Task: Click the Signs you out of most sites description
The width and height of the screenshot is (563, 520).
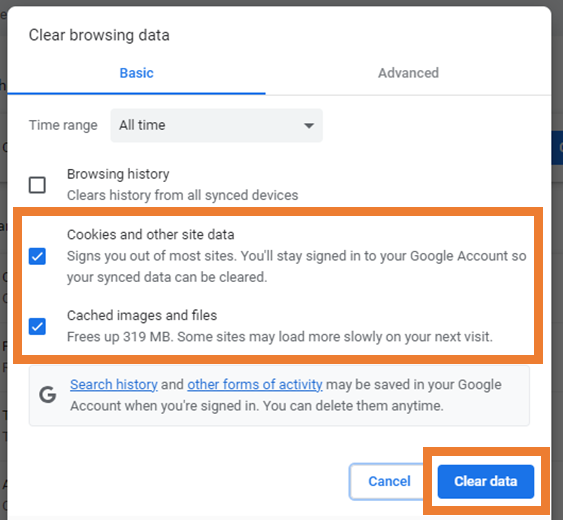Action: point(297,266)
